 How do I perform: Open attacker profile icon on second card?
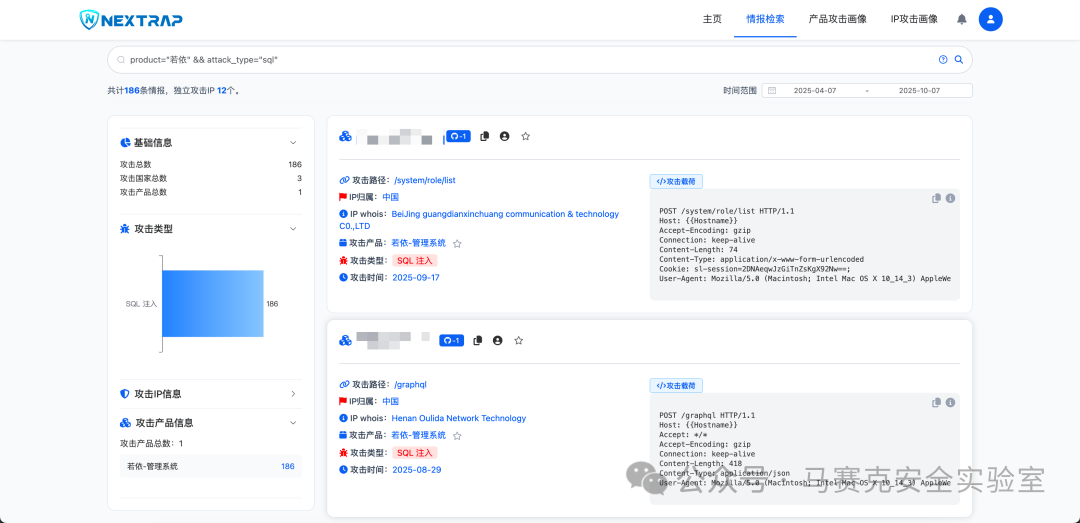pos(497,340)
